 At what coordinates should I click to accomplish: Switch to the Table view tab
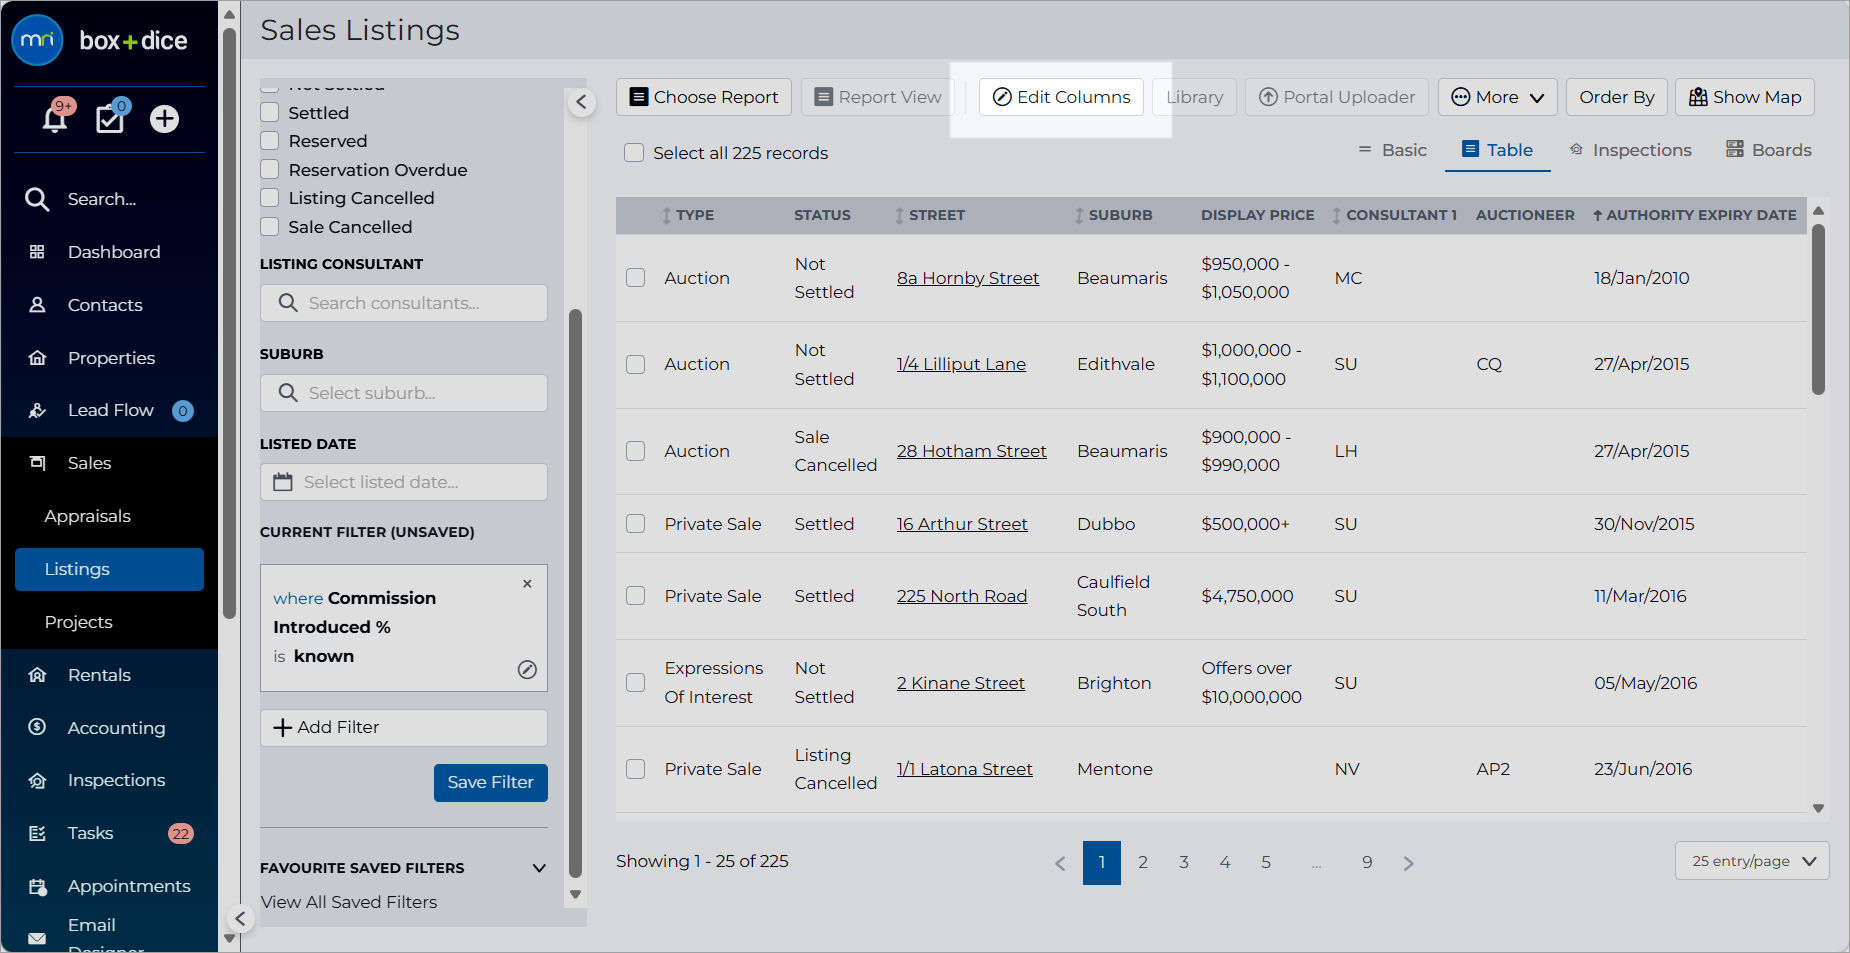click(1498, 150)
